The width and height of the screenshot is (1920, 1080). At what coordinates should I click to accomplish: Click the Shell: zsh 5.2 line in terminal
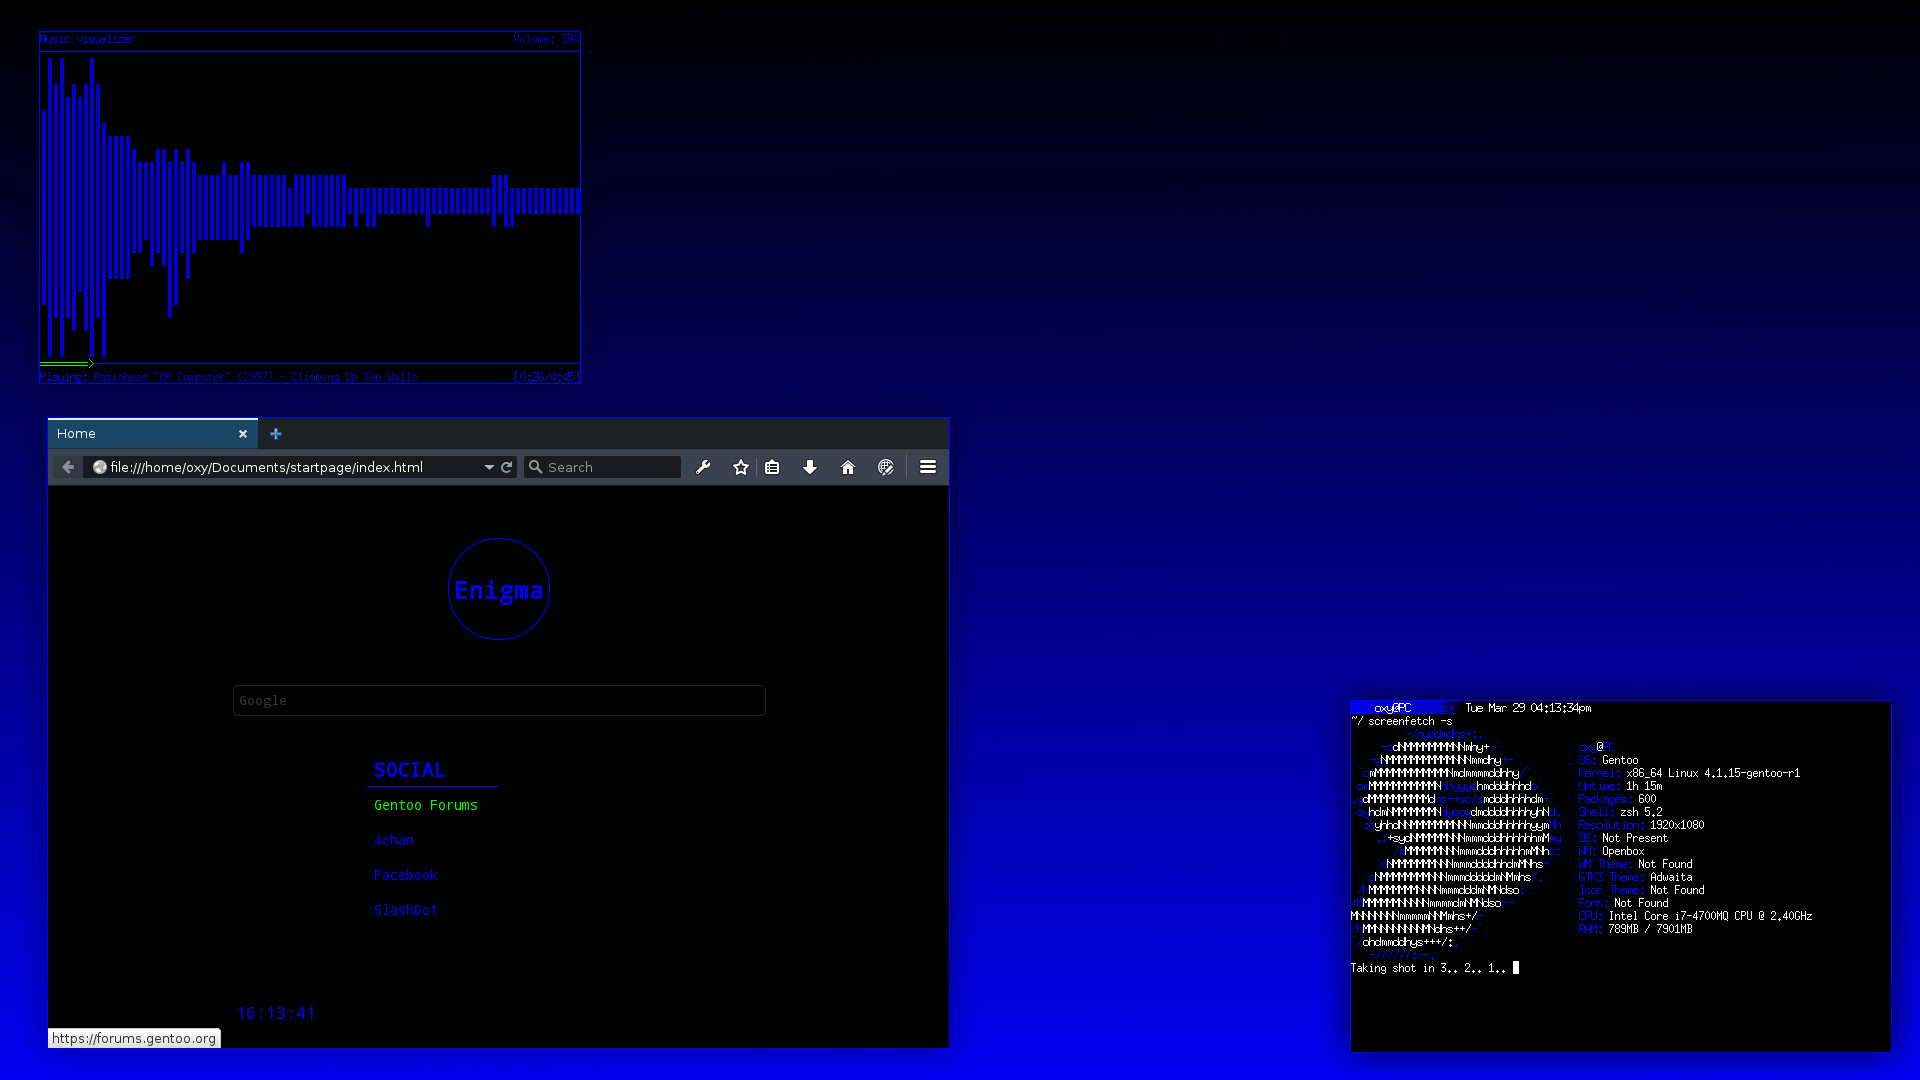[x=1620, y=812]
